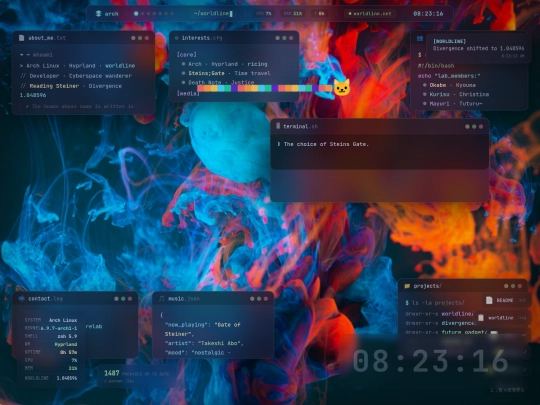Open the README file icon
Viewport: 540px width, 405px height.
[489, 300]
